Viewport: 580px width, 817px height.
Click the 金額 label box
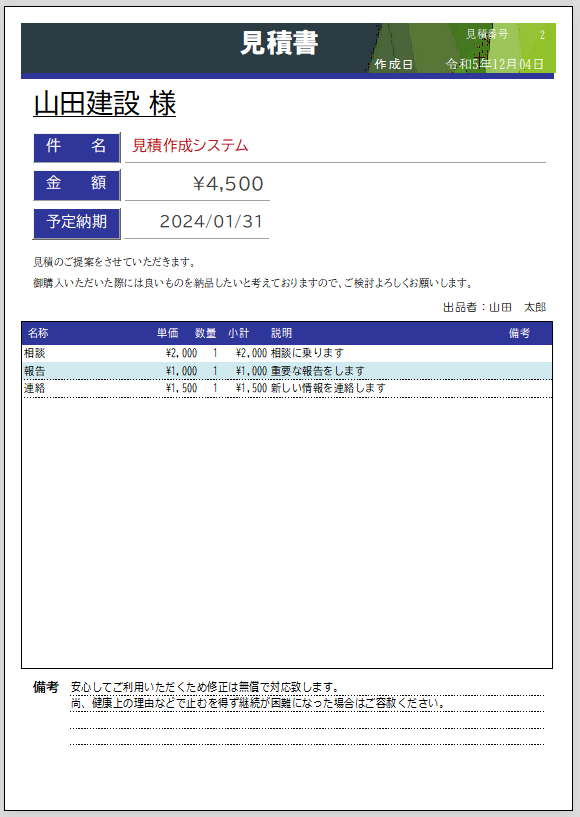tap(77, 184)
